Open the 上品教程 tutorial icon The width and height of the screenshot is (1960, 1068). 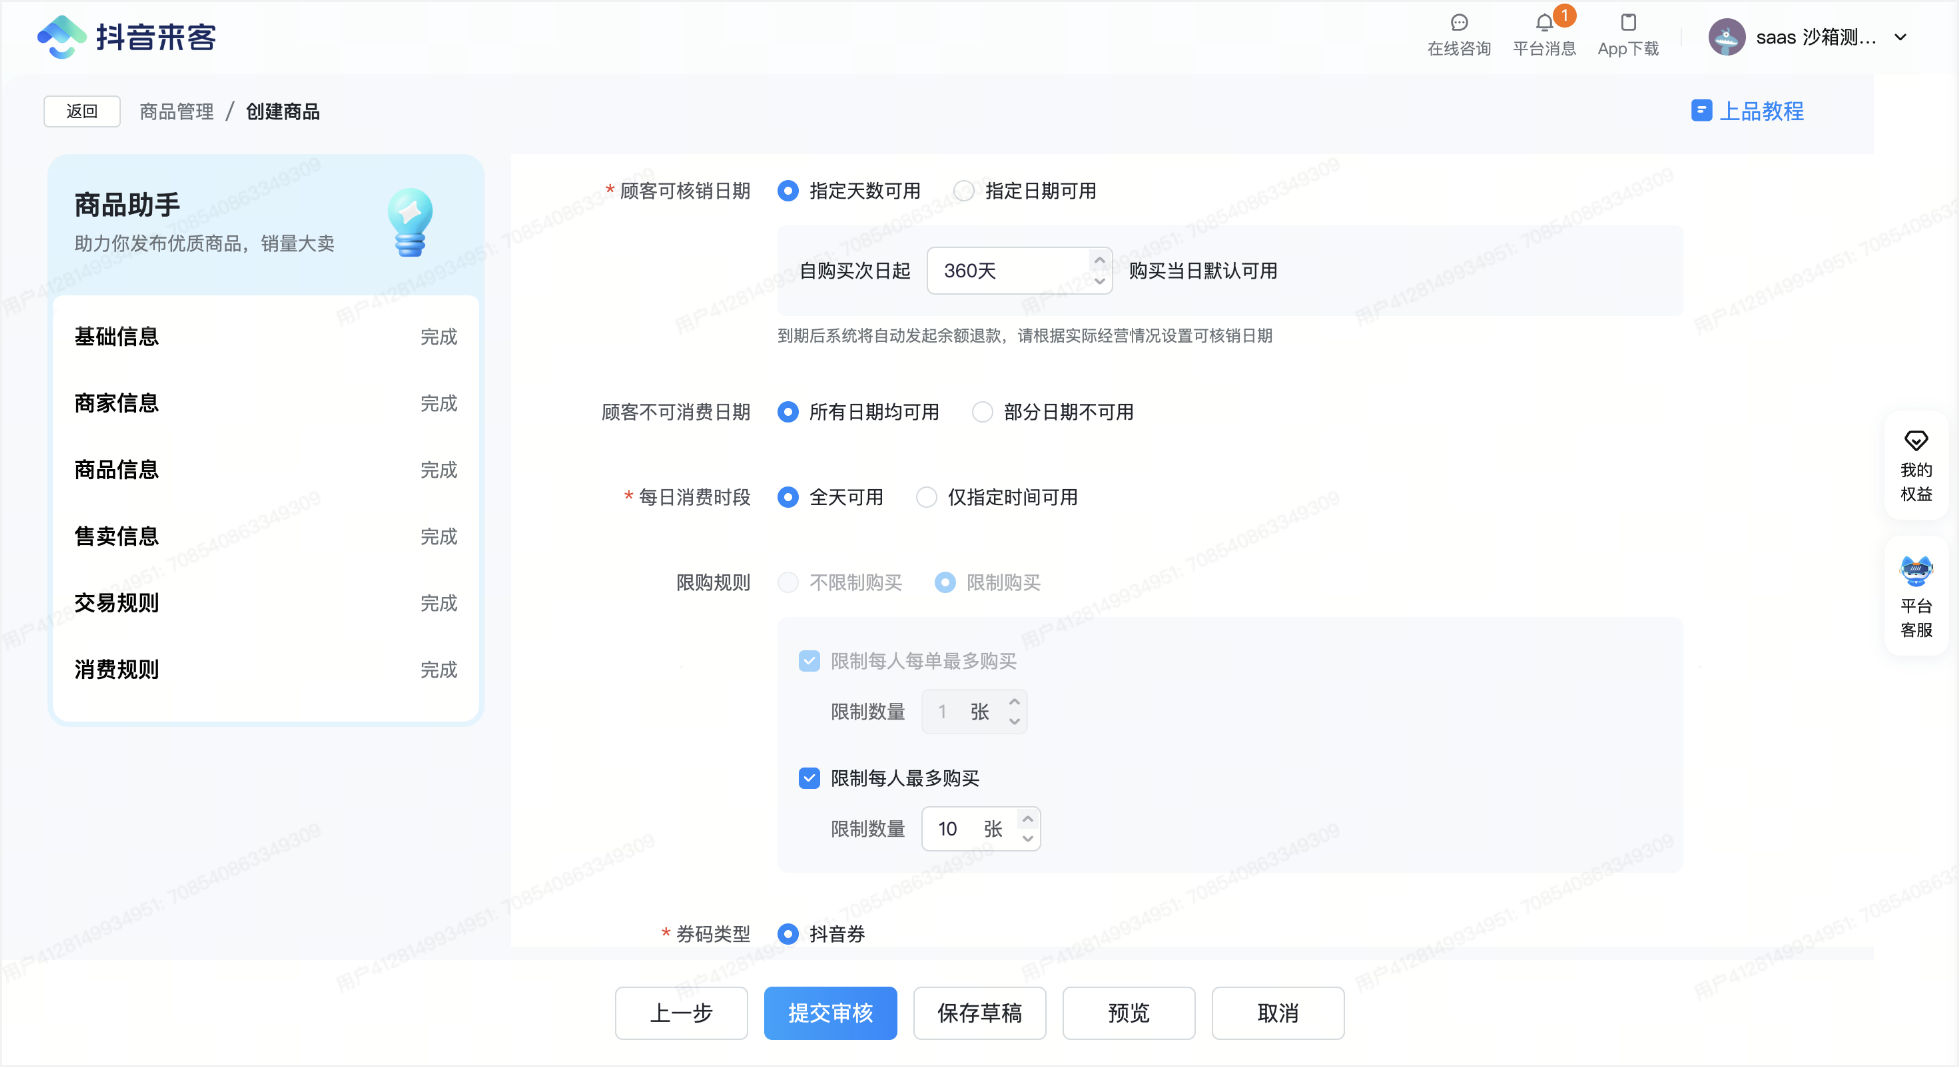point(1701,111)
